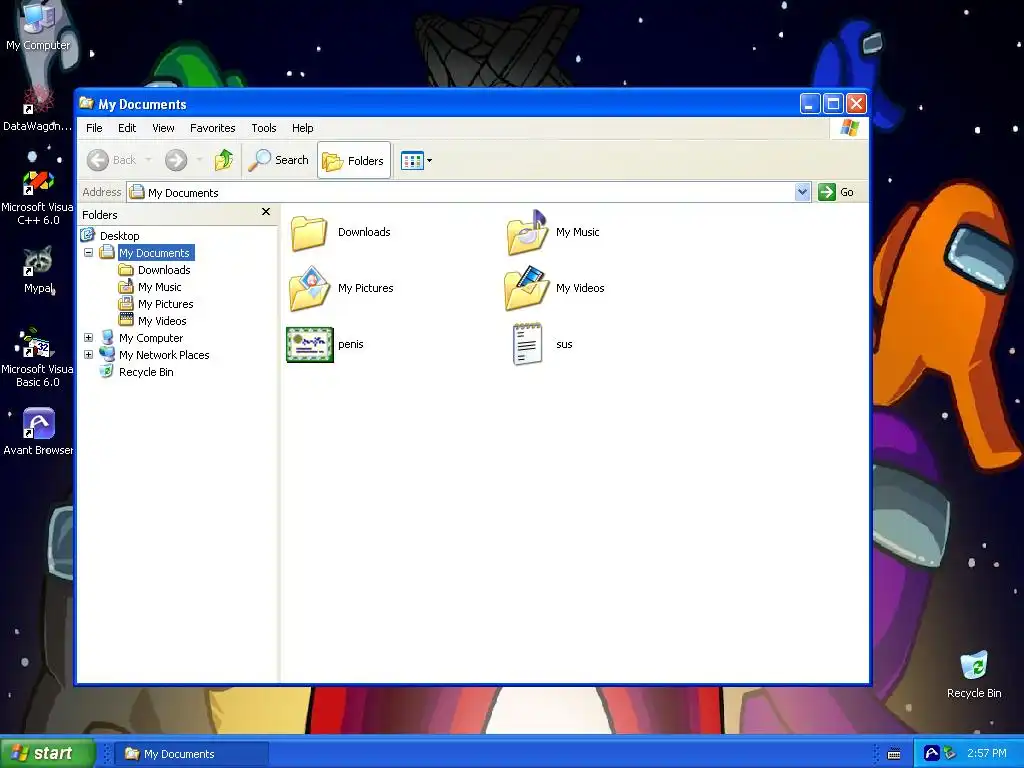The image size is (1024, 768).
Task: Open the Search toolbar button
Action: point(278,160)
